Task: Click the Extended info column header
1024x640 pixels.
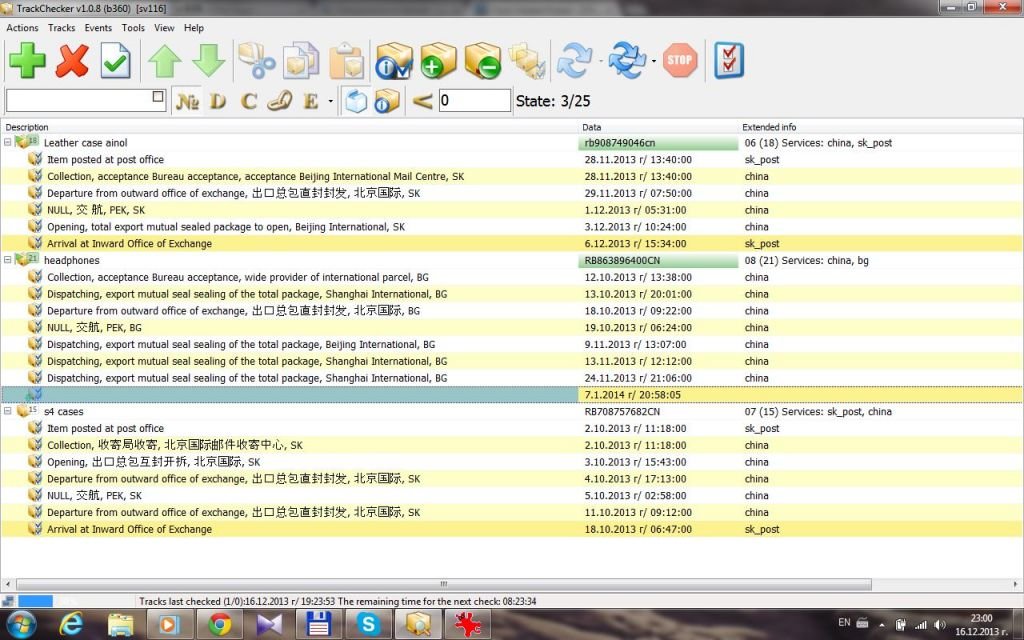Action: [x=769, y=127]
